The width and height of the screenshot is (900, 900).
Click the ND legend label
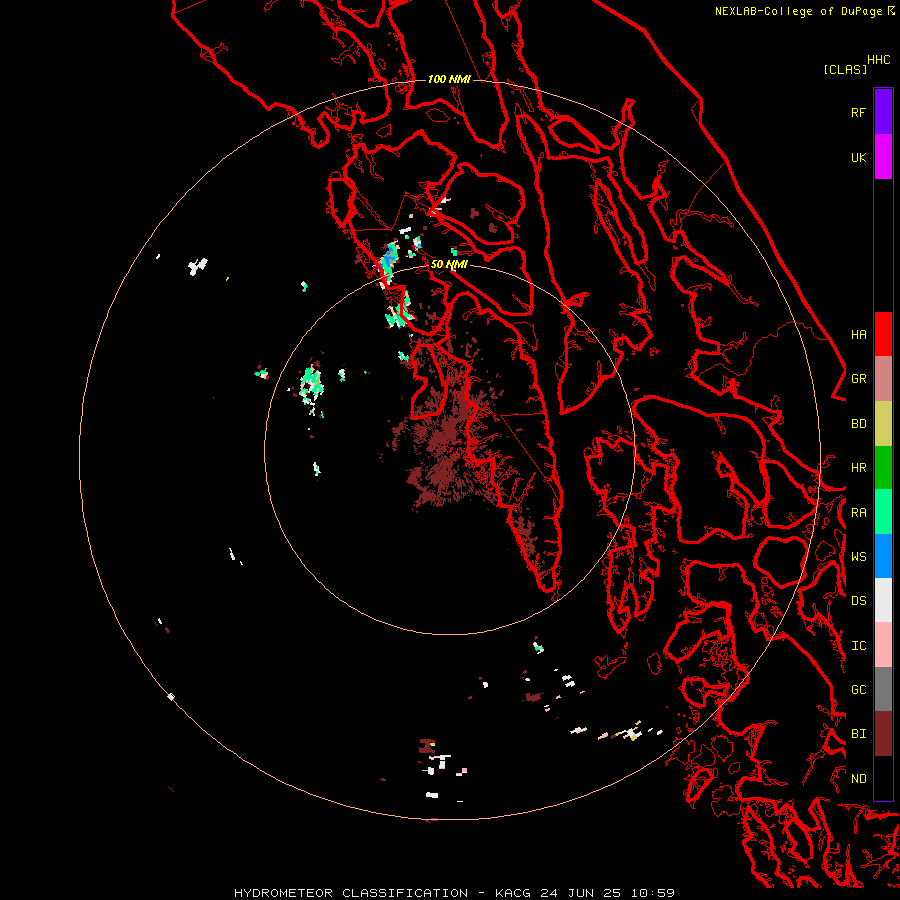(x=858, y=779)
